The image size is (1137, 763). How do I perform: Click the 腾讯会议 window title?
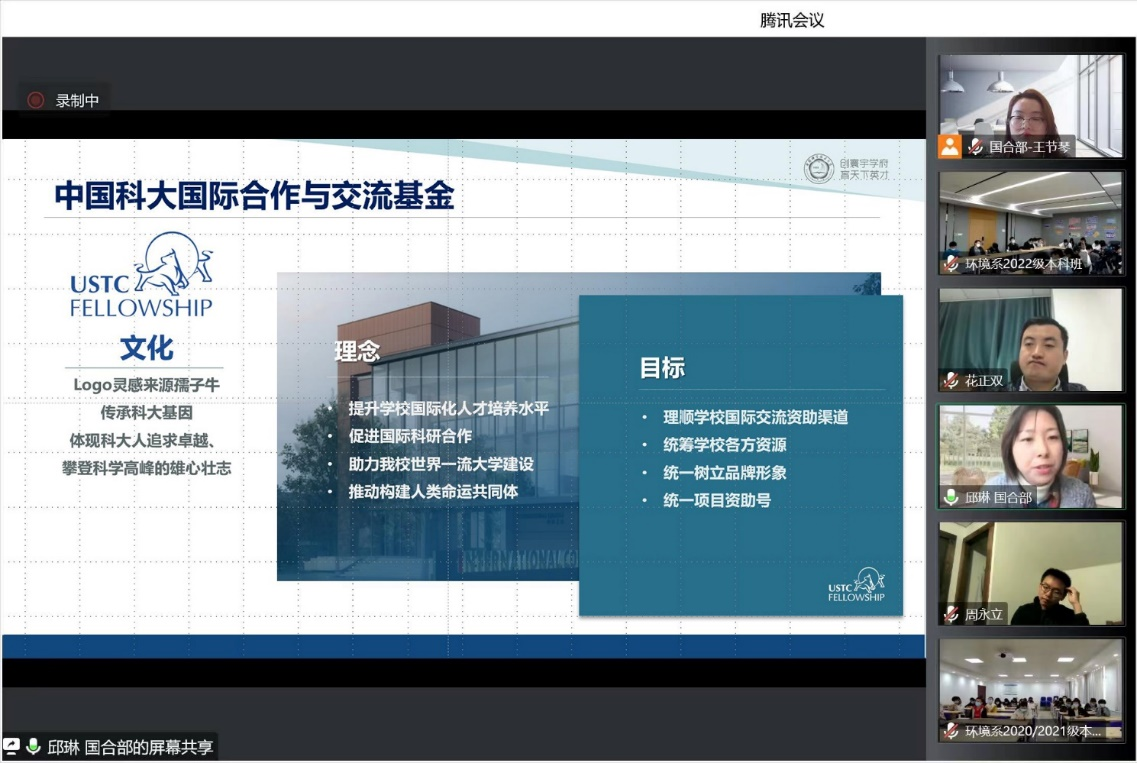(x=792, y=20)
